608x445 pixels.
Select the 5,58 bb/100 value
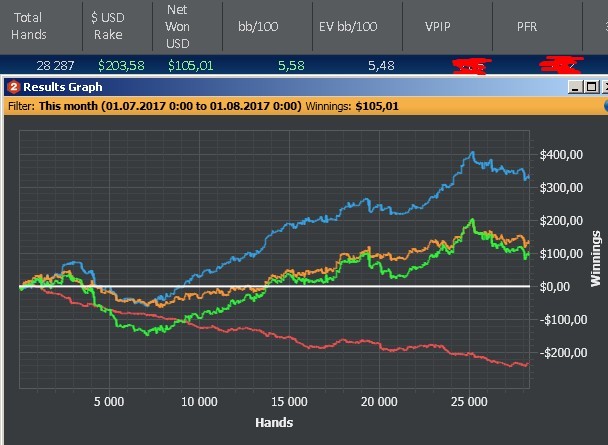click(x=291, y=66)
